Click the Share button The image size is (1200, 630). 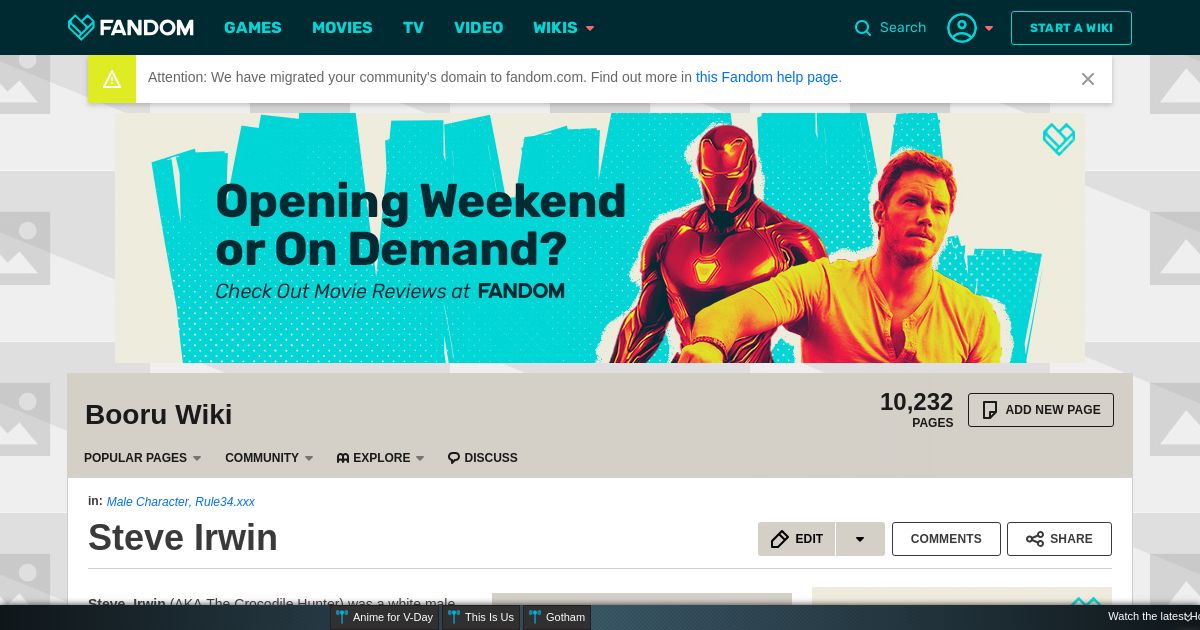pos(1059,539)
